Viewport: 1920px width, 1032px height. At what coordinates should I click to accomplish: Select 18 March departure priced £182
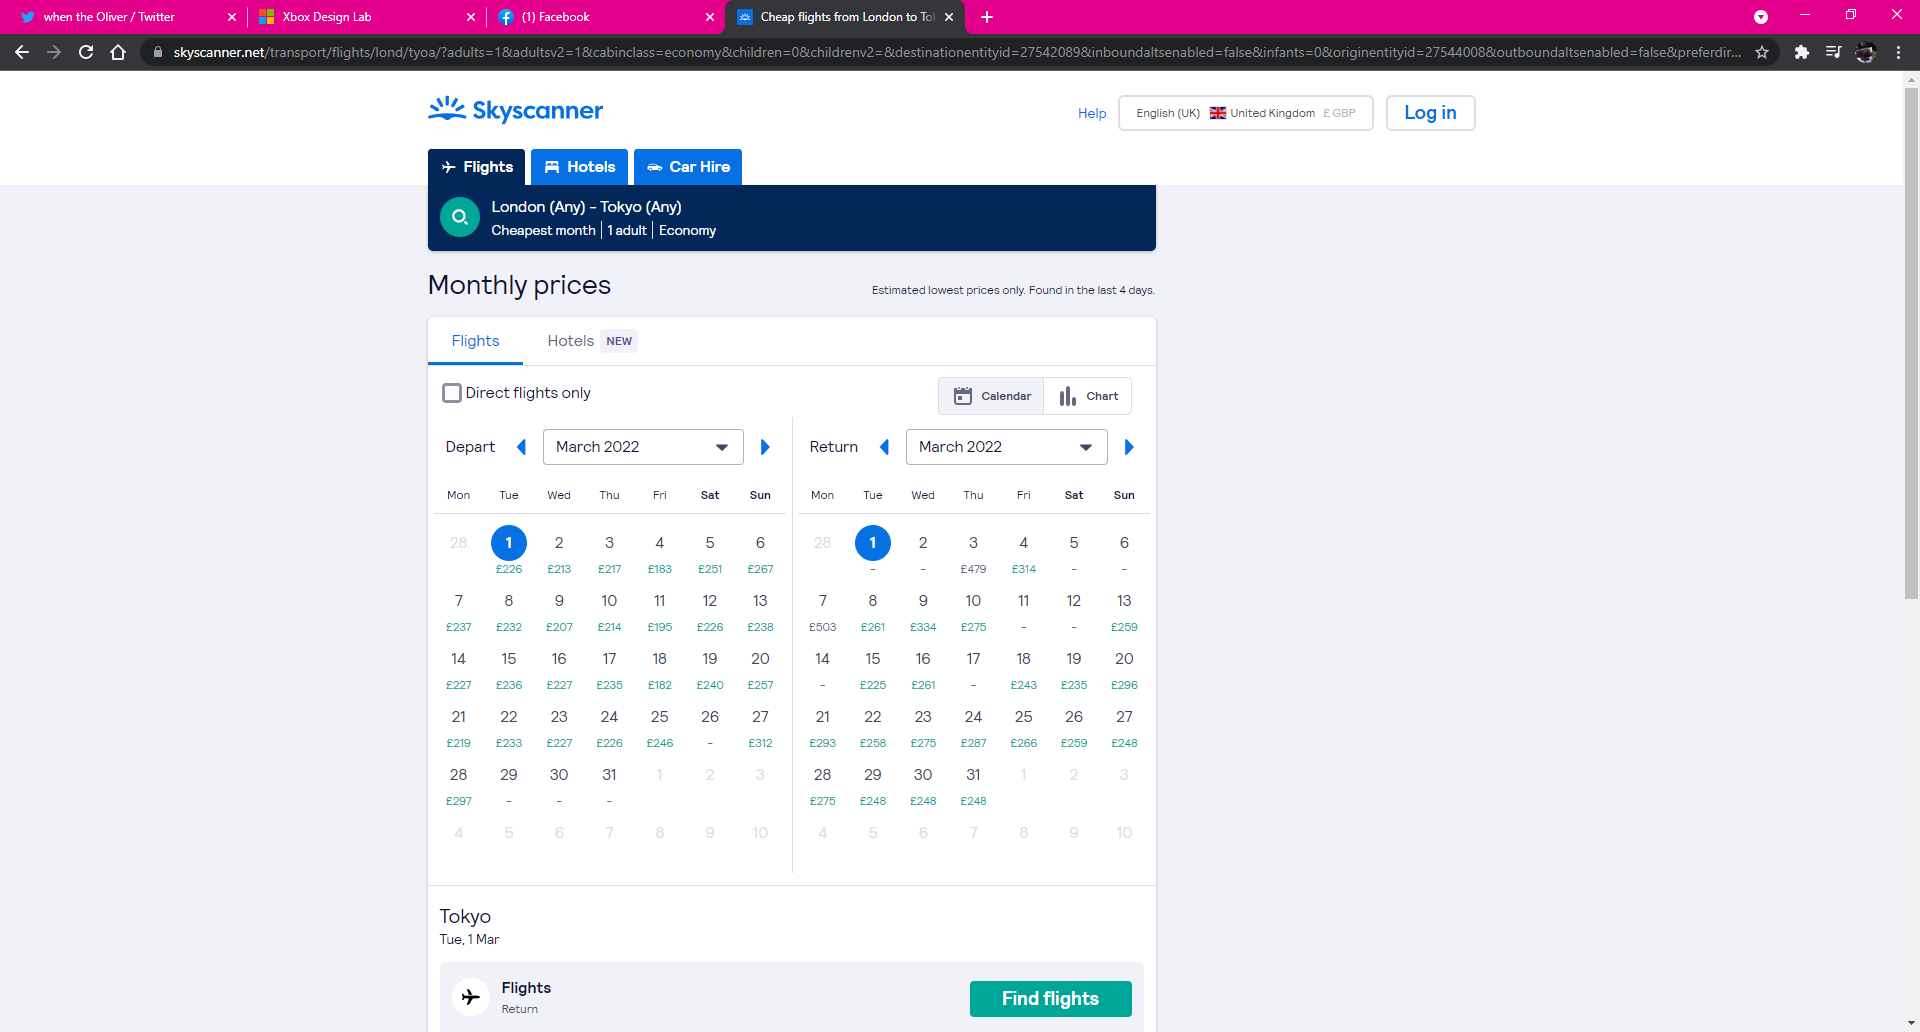point(660,668)
